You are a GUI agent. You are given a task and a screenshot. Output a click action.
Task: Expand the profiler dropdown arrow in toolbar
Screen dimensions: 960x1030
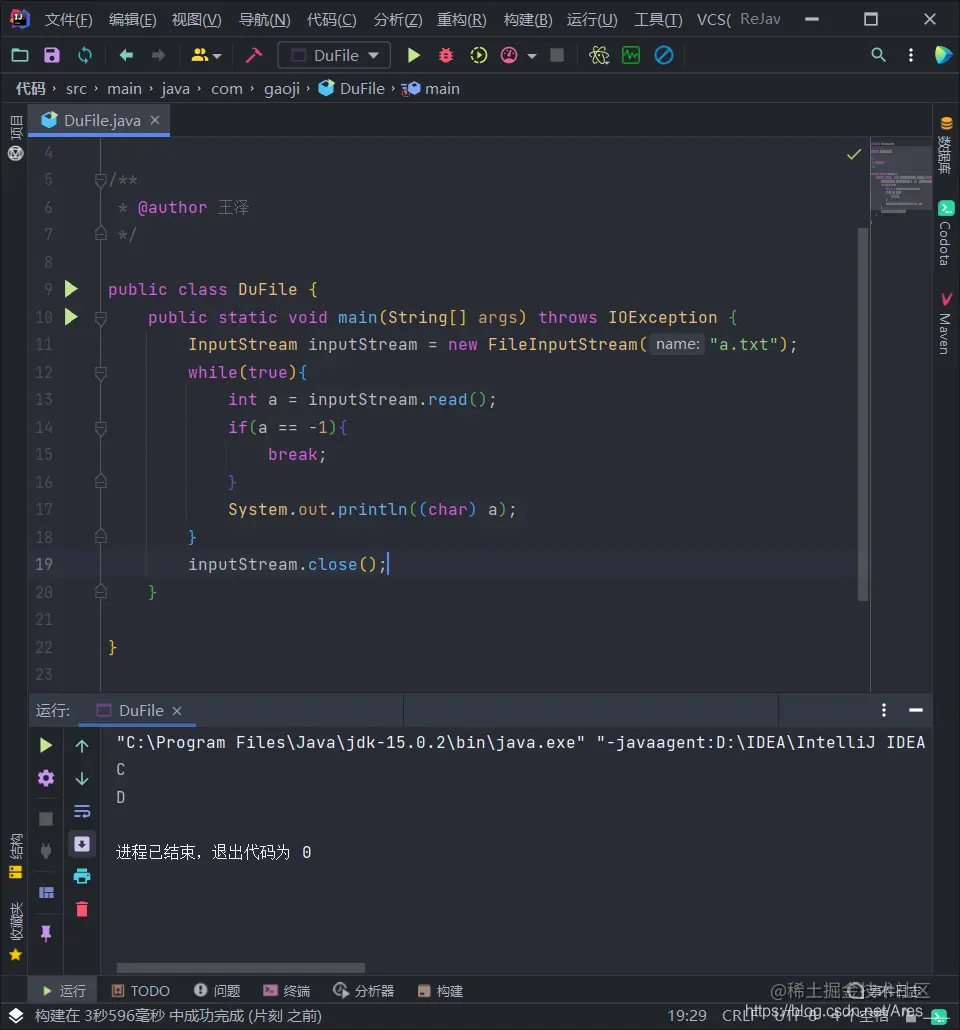coord(532,56)
